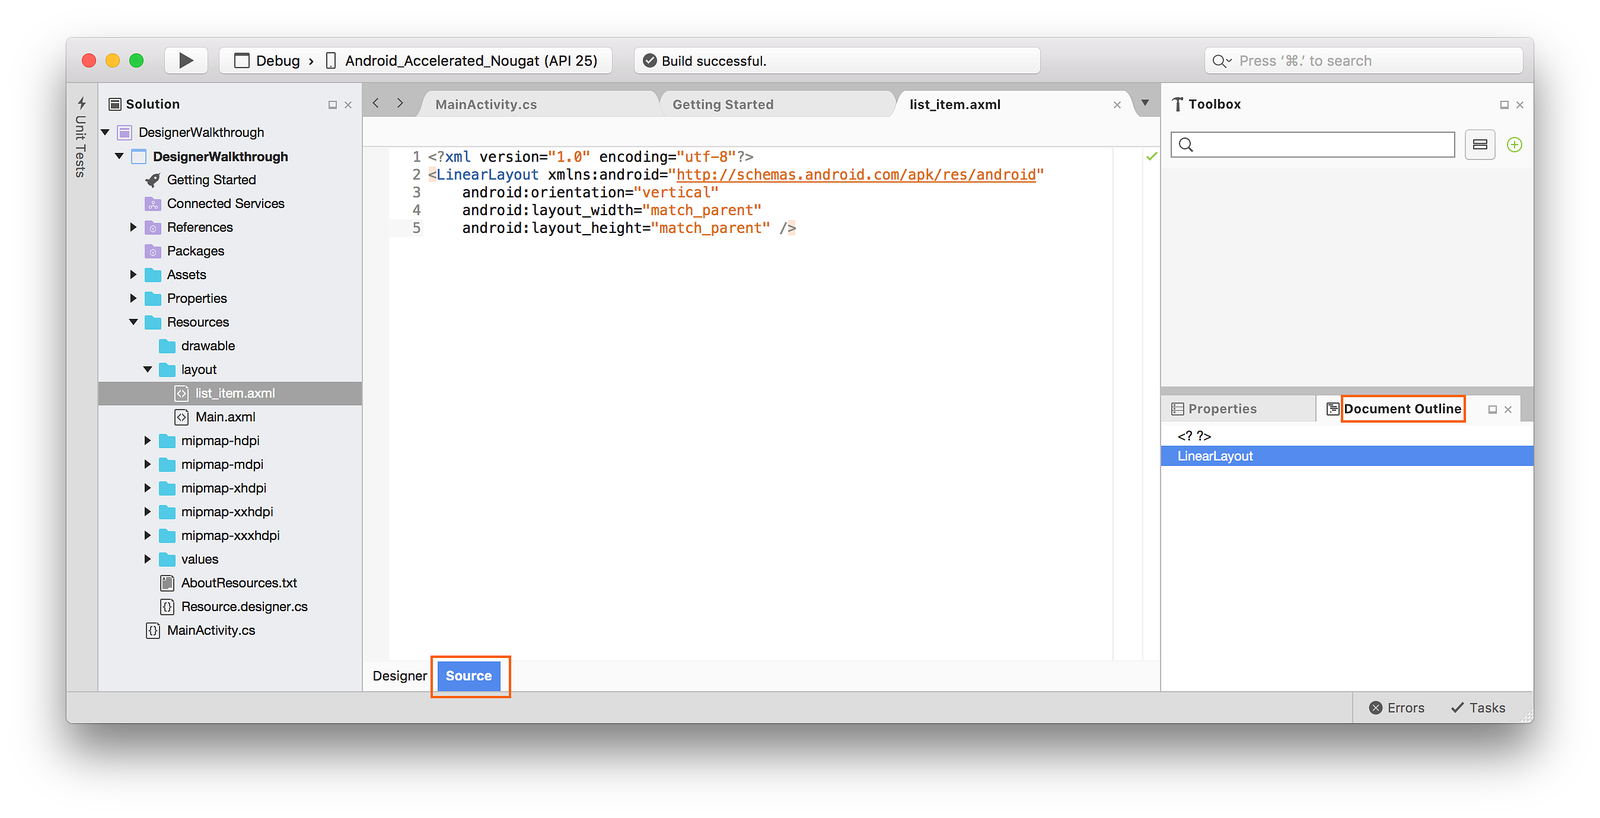Switch to the MainActivity.cs tab
The image size is (1600, 818).
pos(486,104)
